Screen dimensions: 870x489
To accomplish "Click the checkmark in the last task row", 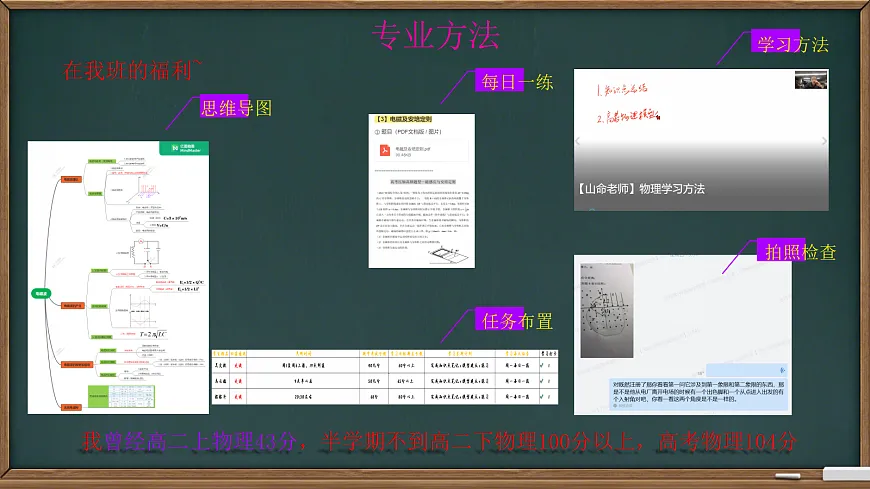I will (x=542, y=396).
